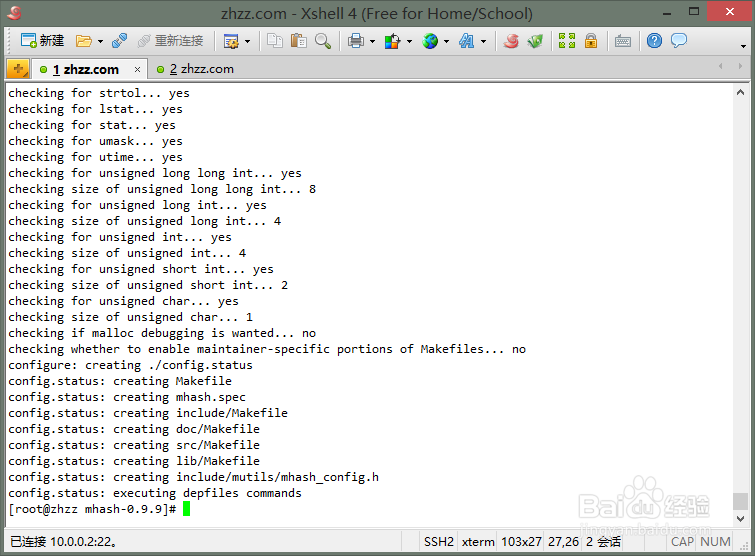Expand the color scheme dropdown arrow
Image resolution: width=755 pixels, height=556 pixels.
[x=409, y=42]
